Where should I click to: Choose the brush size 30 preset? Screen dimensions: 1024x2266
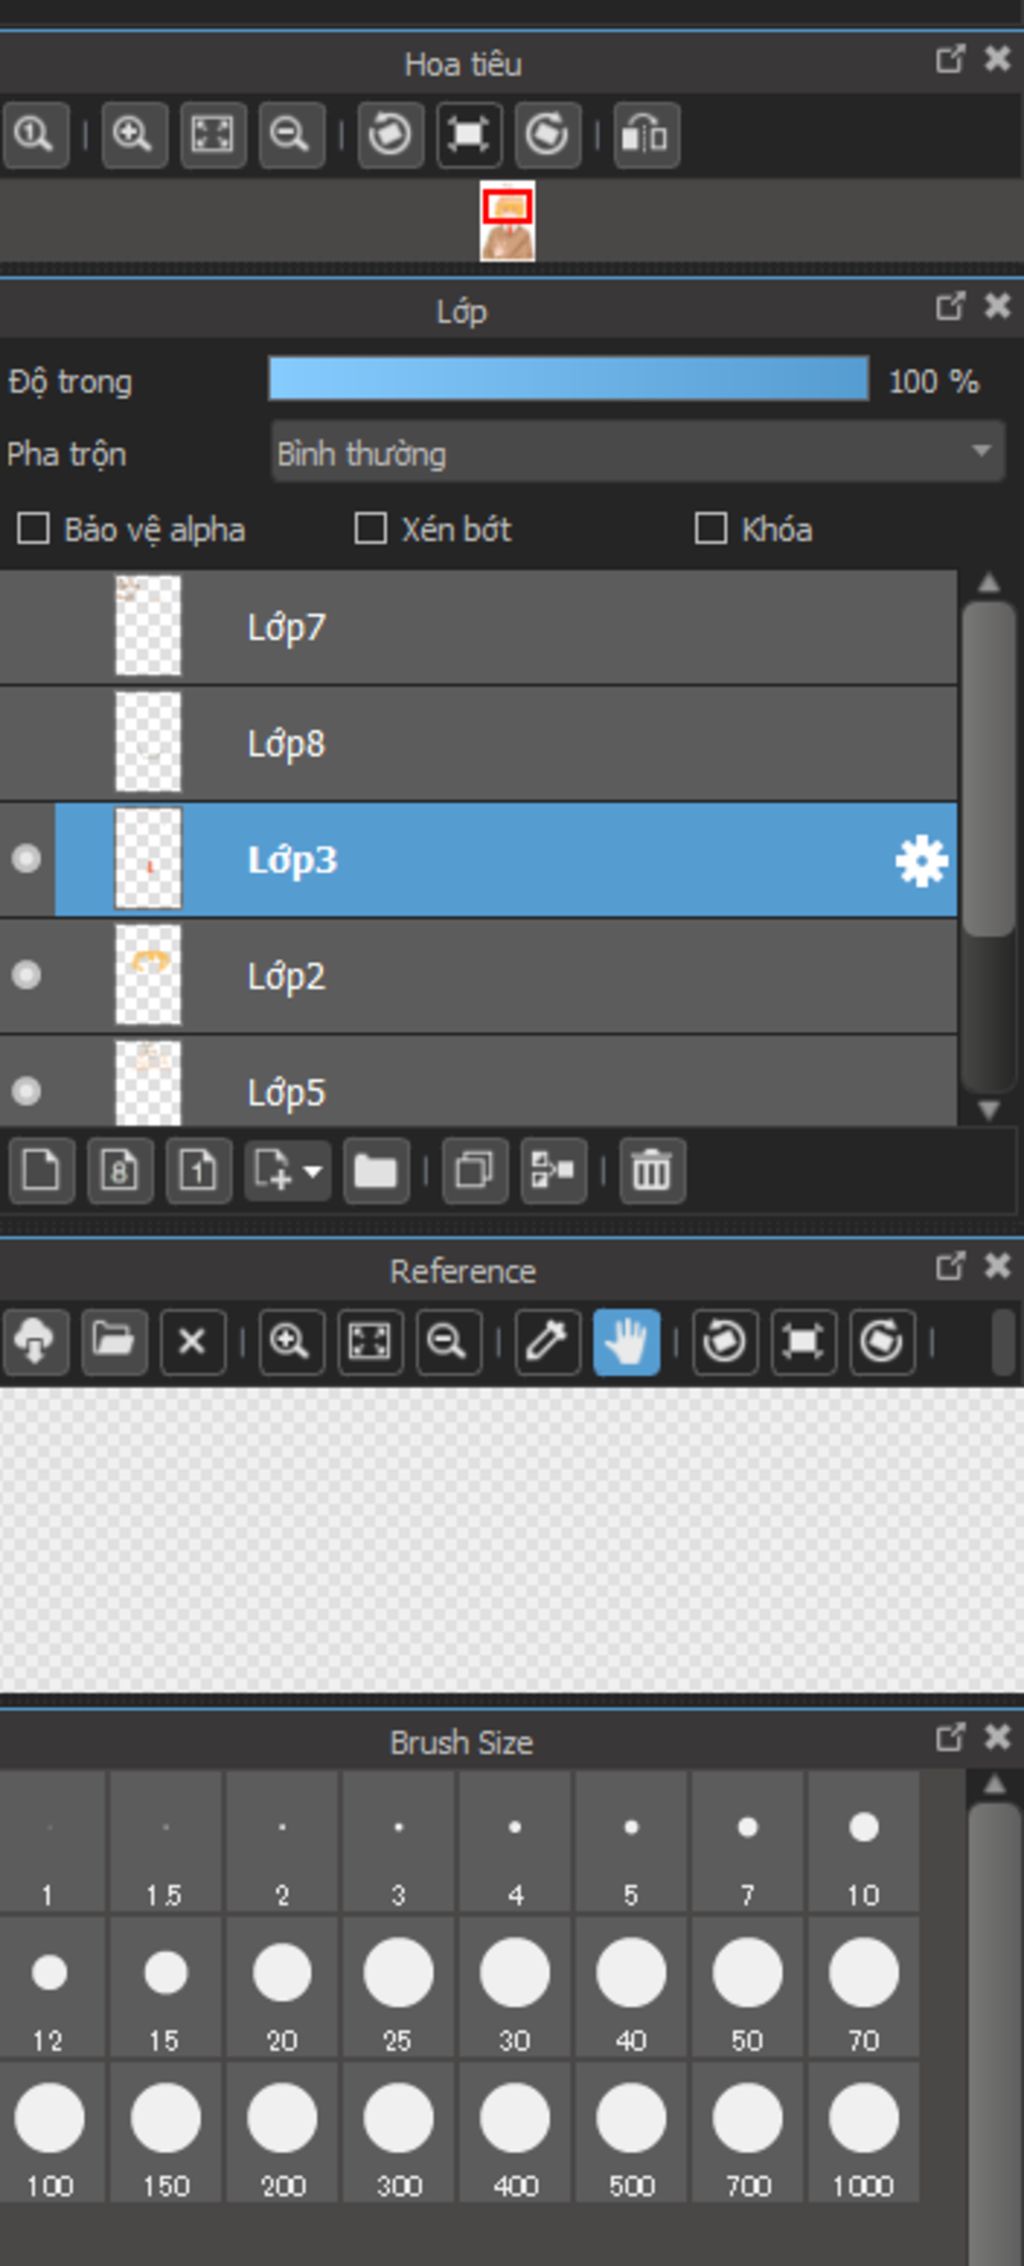click(x=514, y=1987)
